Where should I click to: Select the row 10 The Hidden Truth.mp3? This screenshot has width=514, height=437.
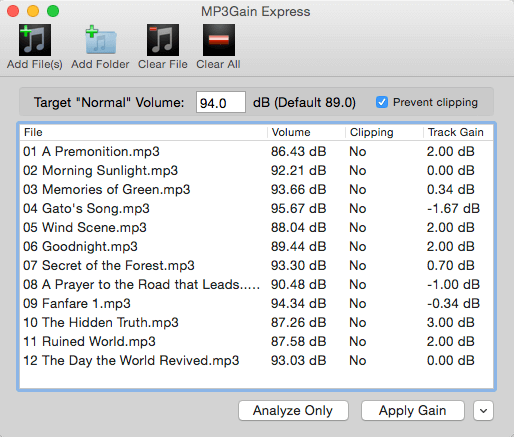coord(256,323)
